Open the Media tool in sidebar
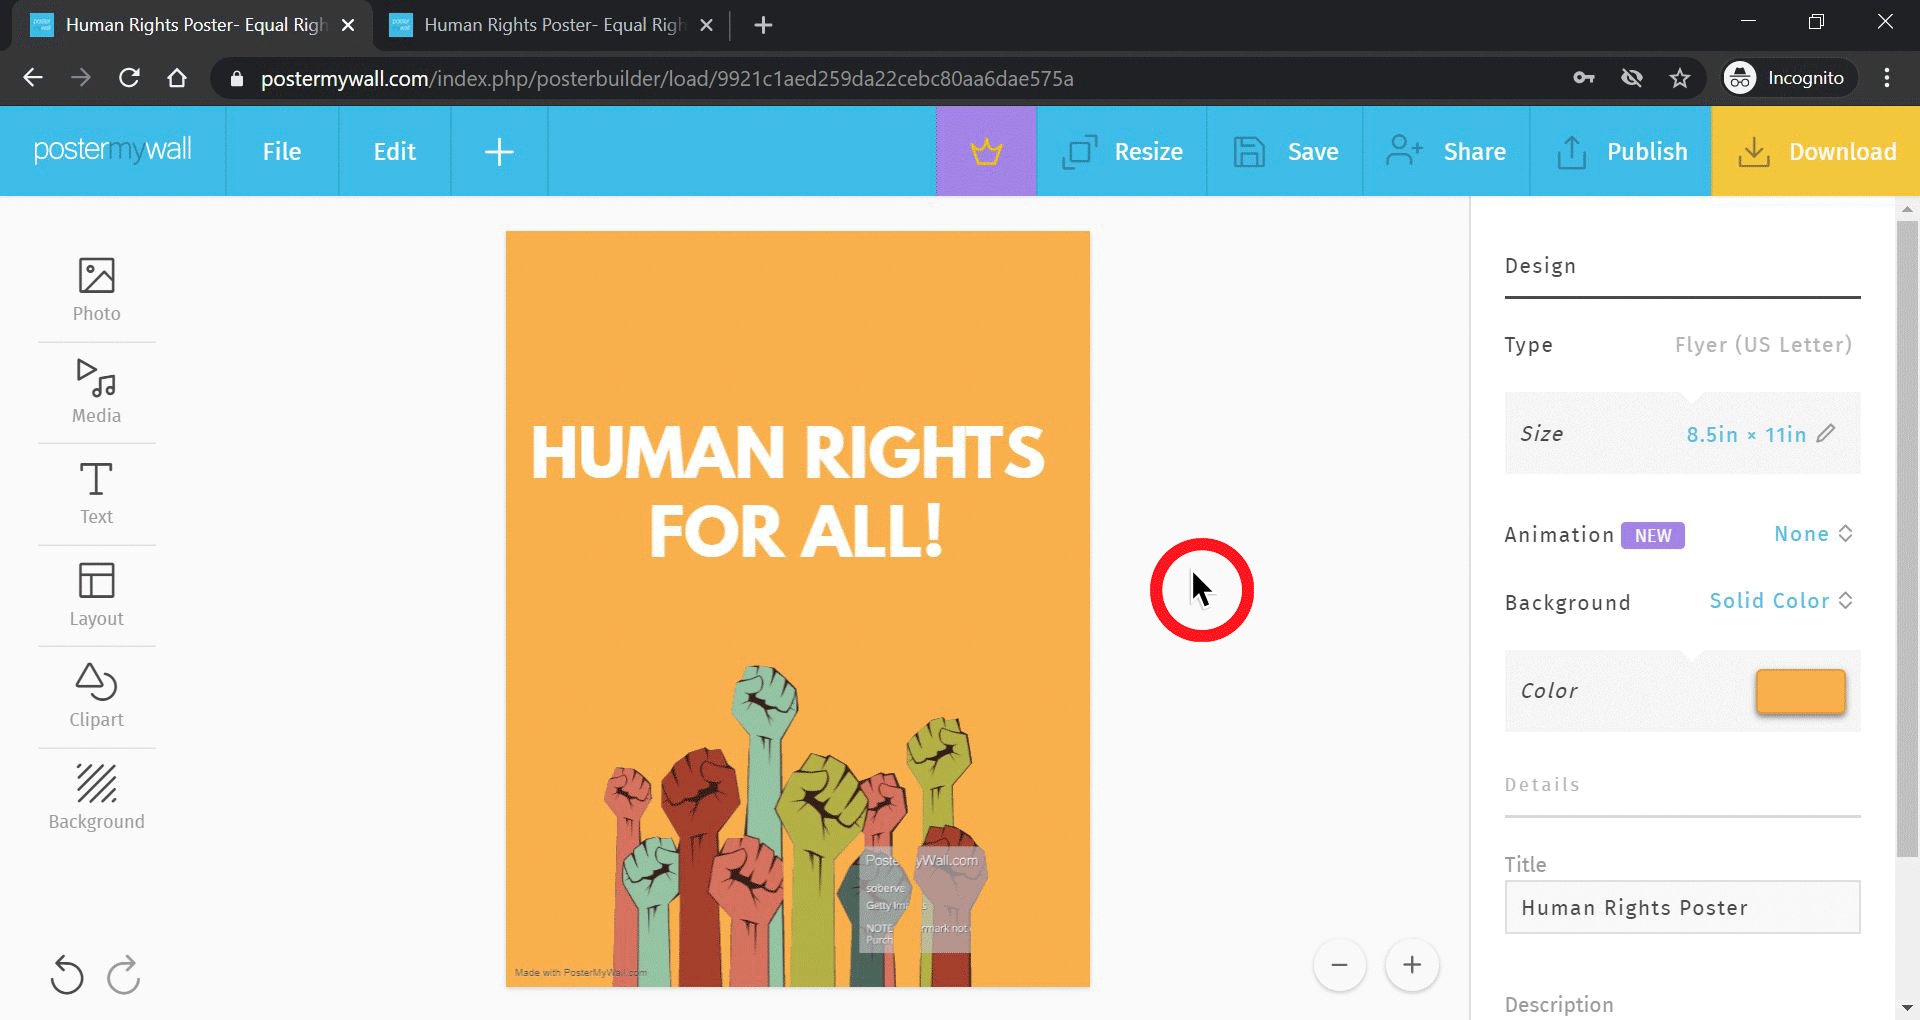1920x1020 pixels. (97, 392)
